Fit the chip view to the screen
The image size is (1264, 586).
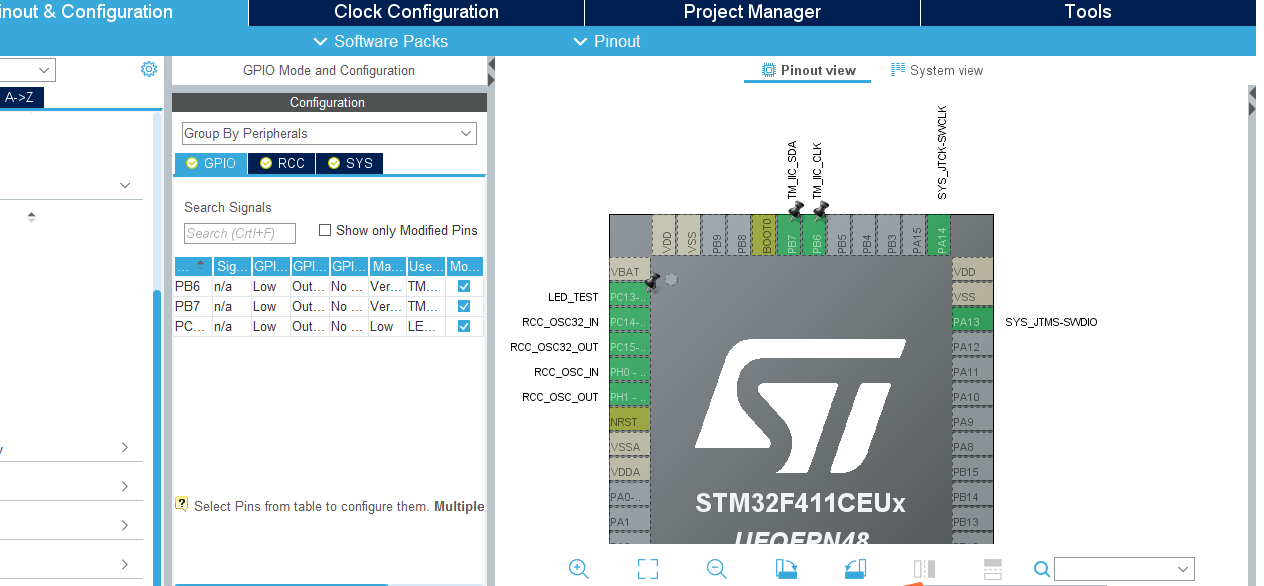pyautogui.click(x=647, y=568)
